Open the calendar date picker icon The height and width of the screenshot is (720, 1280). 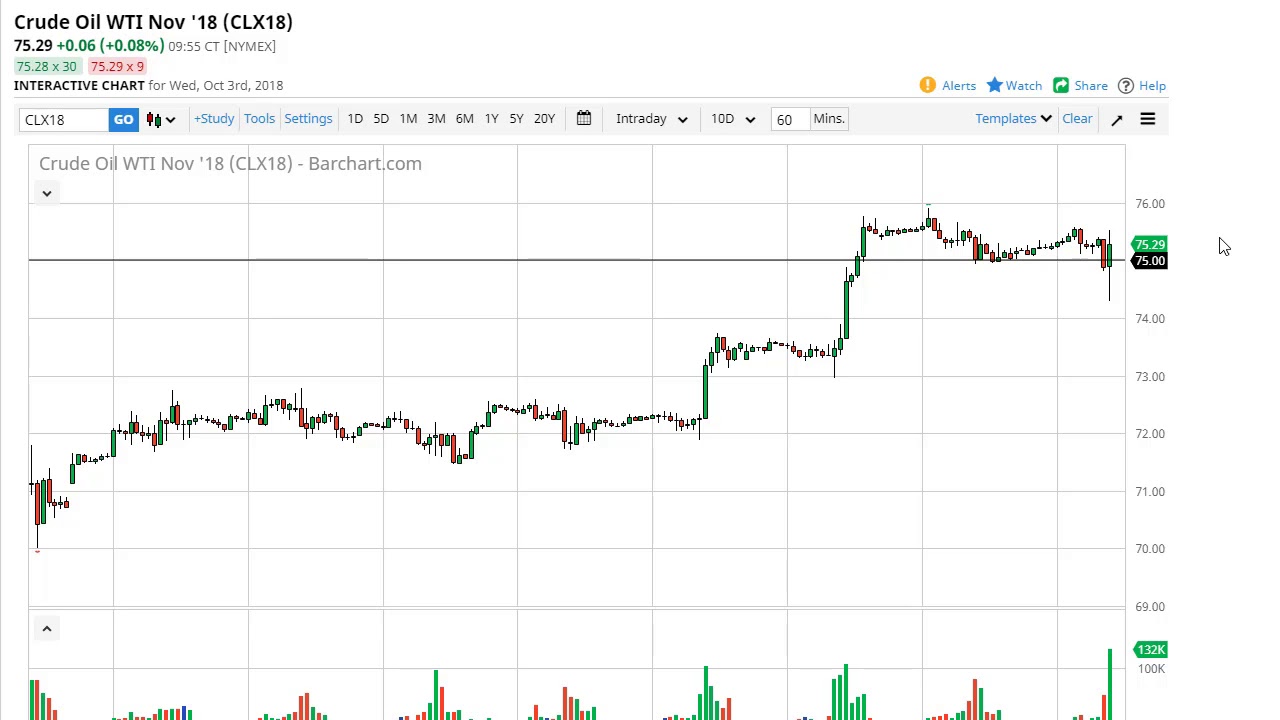pyautogui.click(x=584, y=119)
